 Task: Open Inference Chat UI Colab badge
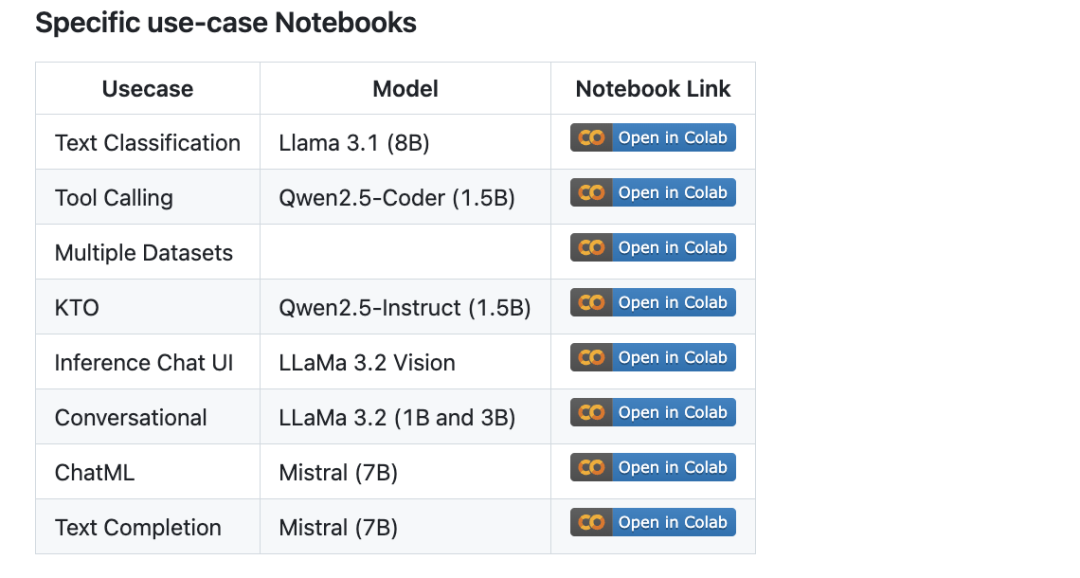coord(653,358)
